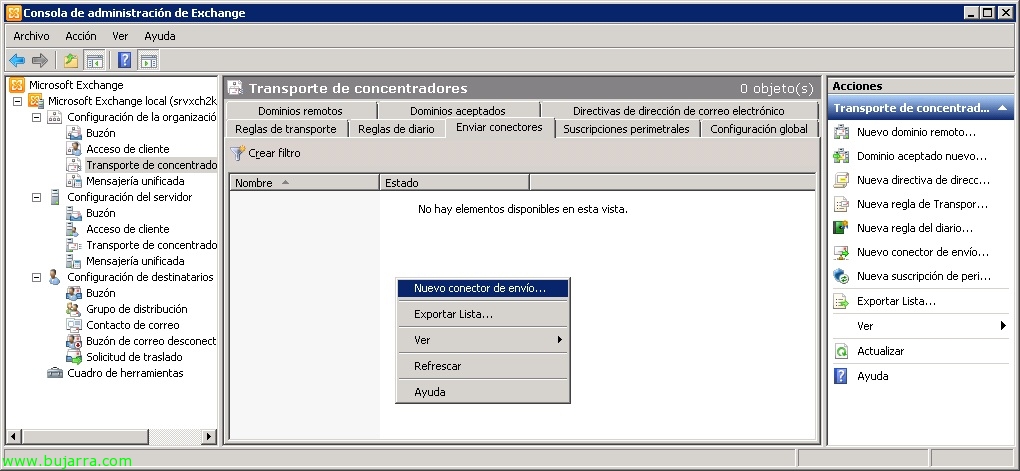Click the Forward arrow toolbar icon

[40, 61]
